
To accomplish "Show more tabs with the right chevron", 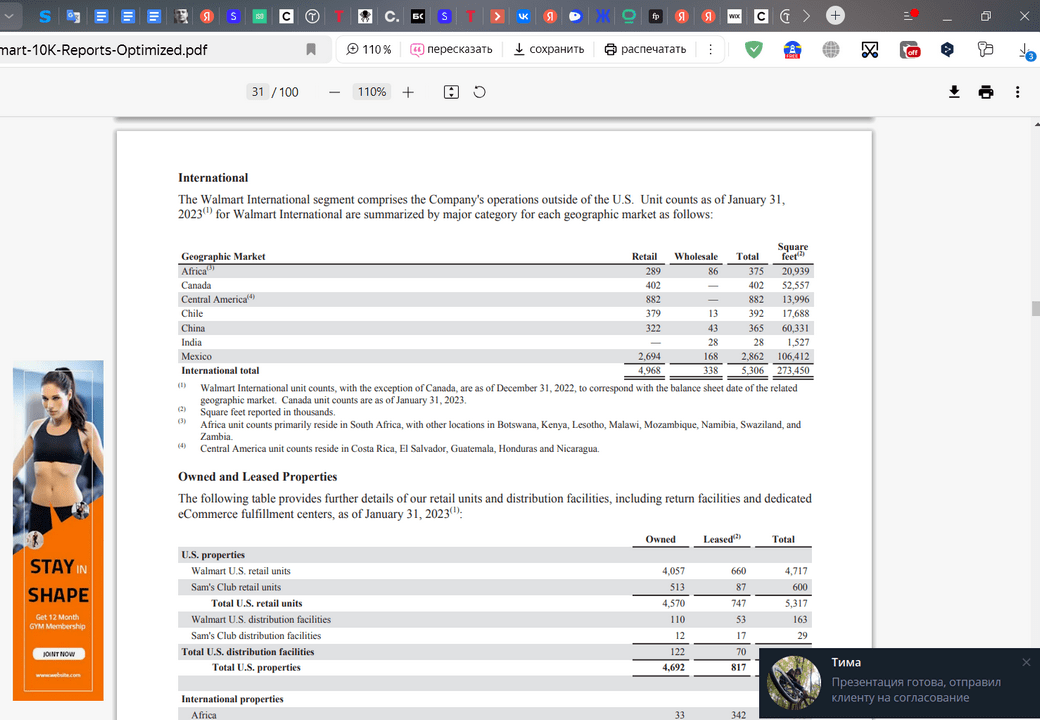I will point(807,16).
